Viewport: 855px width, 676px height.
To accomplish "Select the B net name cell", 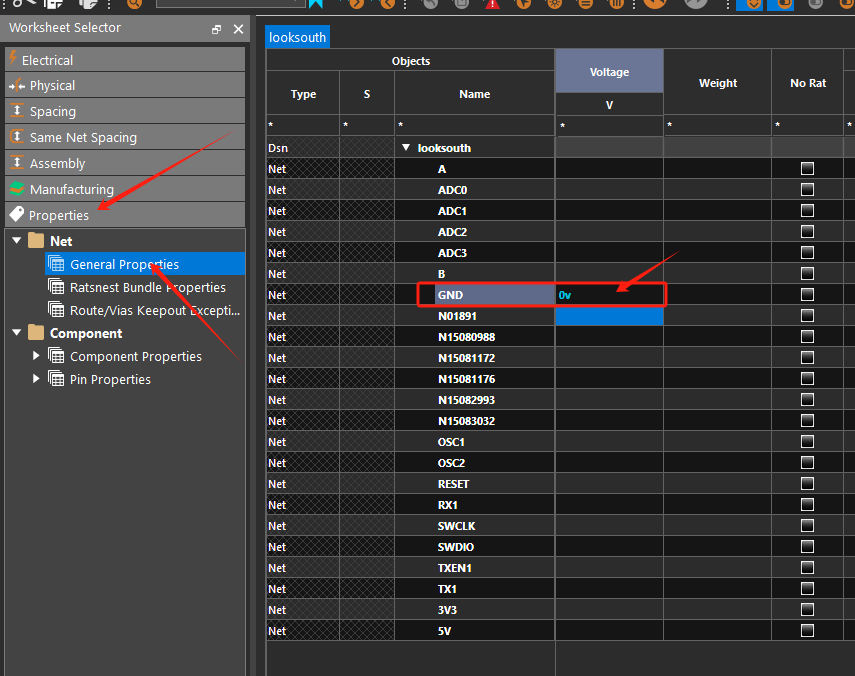I will (474, 274).
